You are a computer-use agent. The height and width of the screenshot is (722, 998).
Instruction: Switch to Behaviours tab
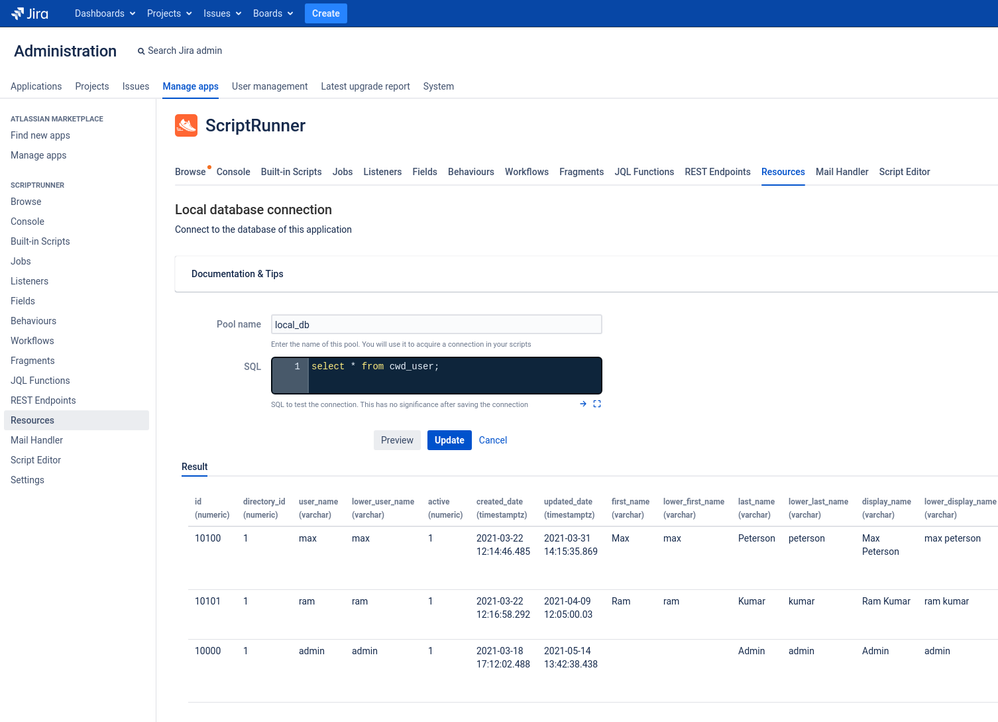coord(471,172)
